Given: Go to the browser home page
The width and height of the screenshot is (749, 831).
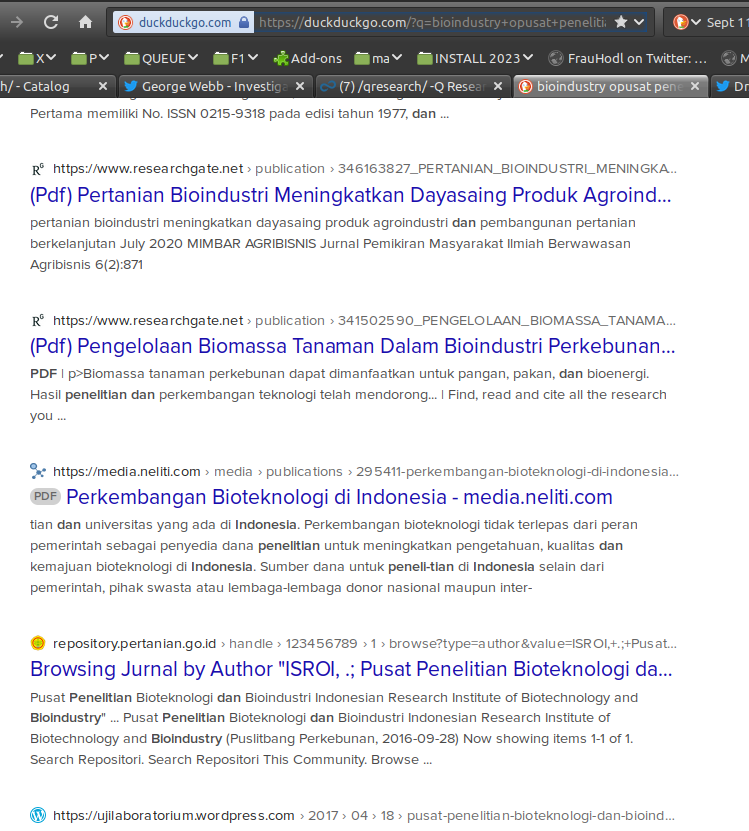Looking at the screenshot, I should 85,22.
